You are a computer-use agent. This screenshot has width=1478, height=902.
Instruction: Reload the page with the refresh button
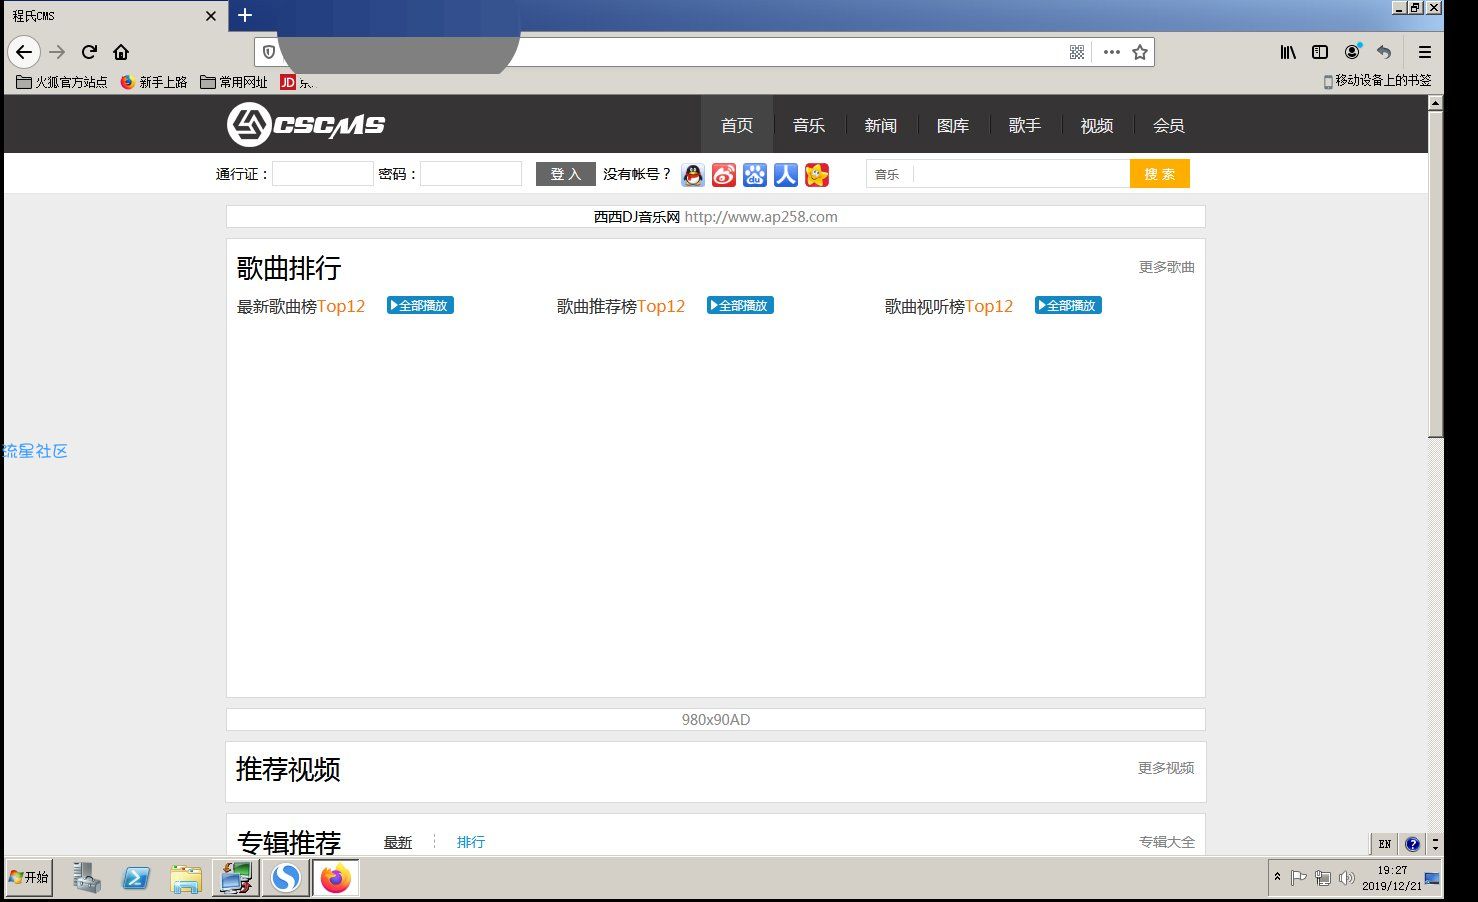click(89, 52)
